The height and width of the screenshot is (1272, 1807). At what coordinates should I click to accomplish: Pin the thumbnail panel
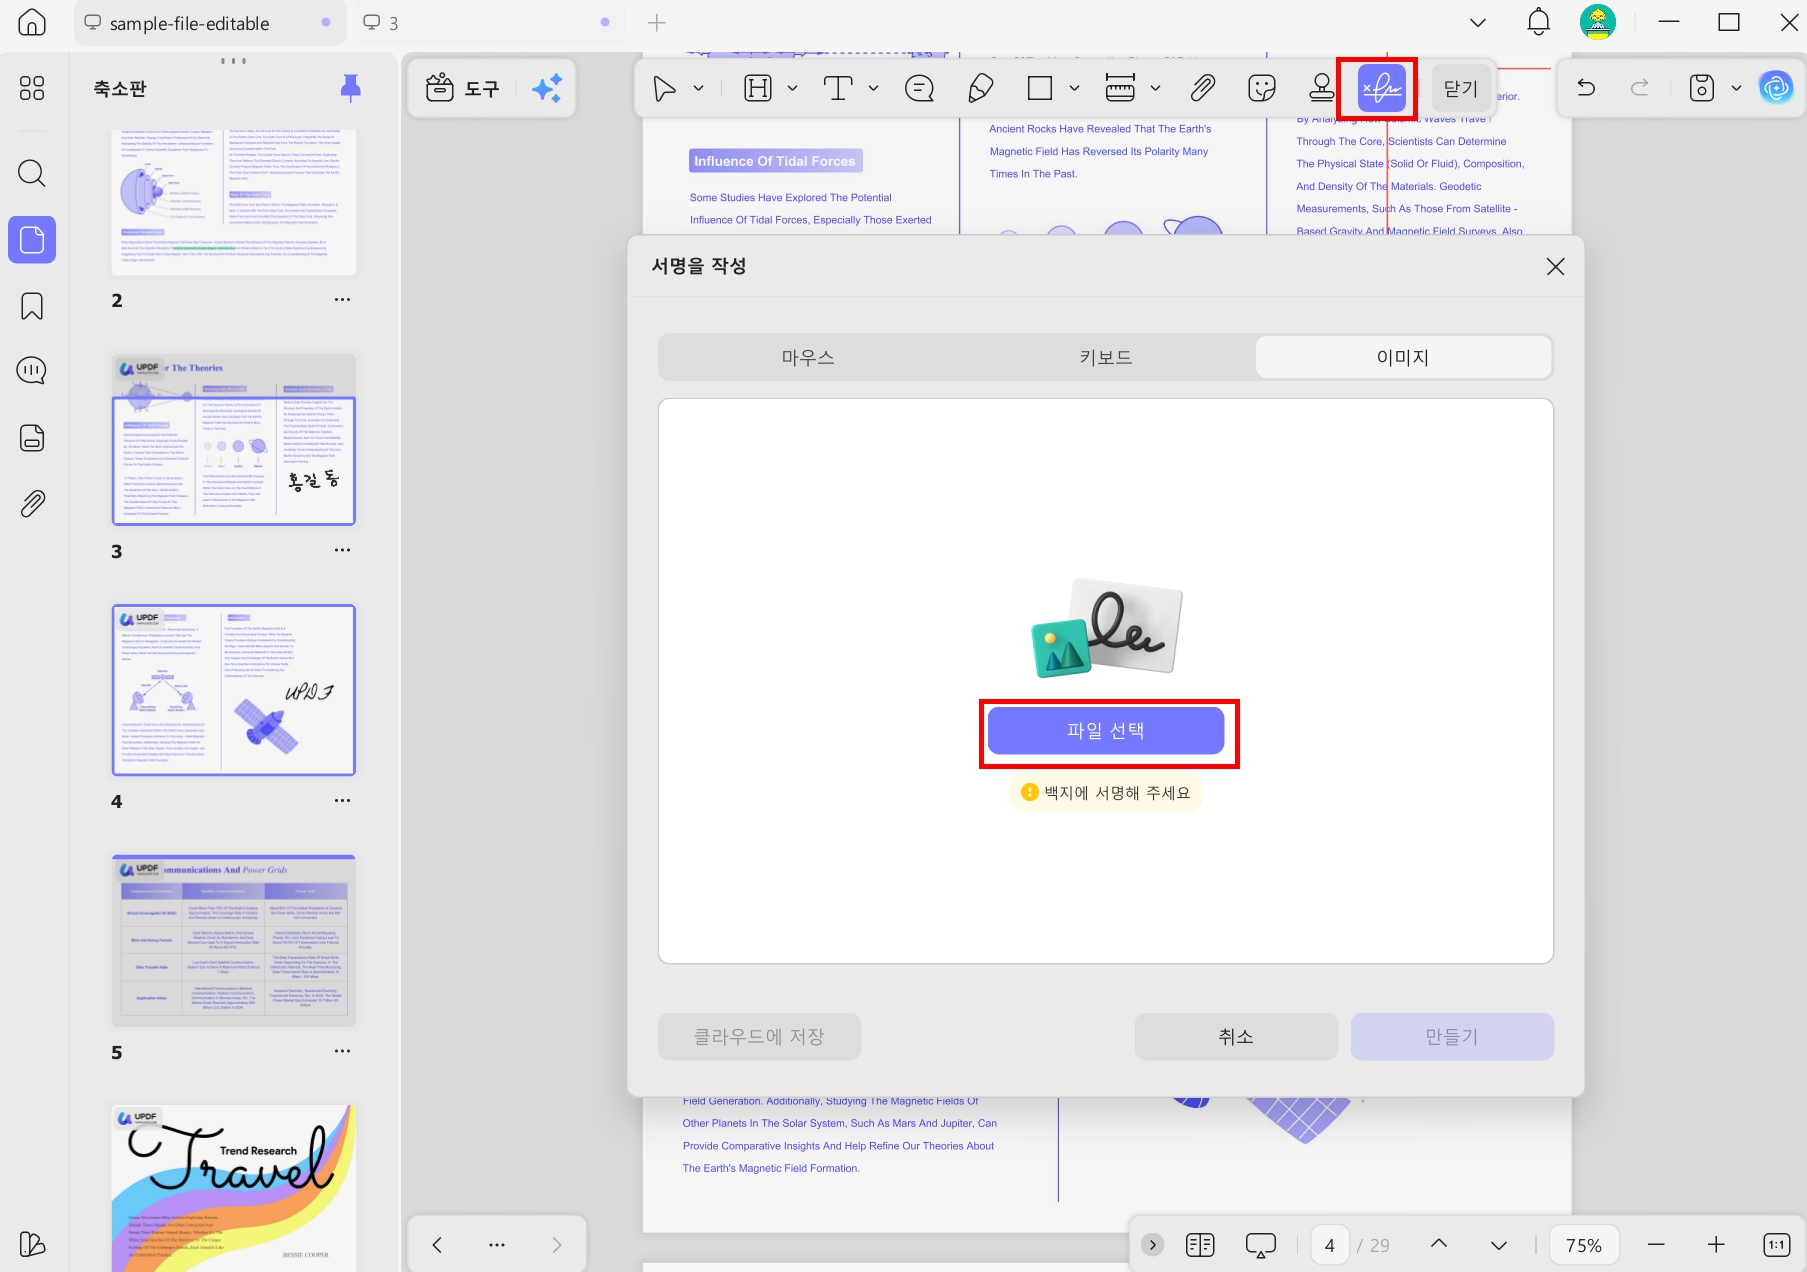point(350,88)
